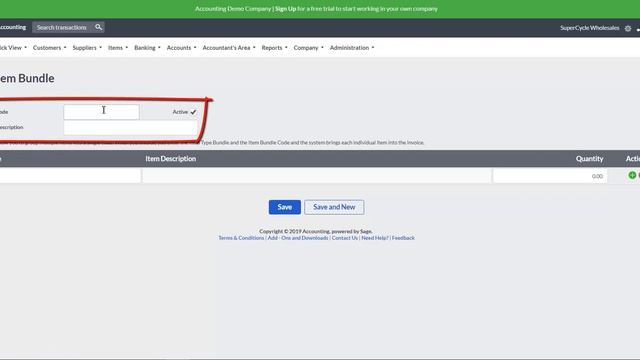Click into the bundle Code input field
Screen dimensions: 640x360
[x=101, y=112]
